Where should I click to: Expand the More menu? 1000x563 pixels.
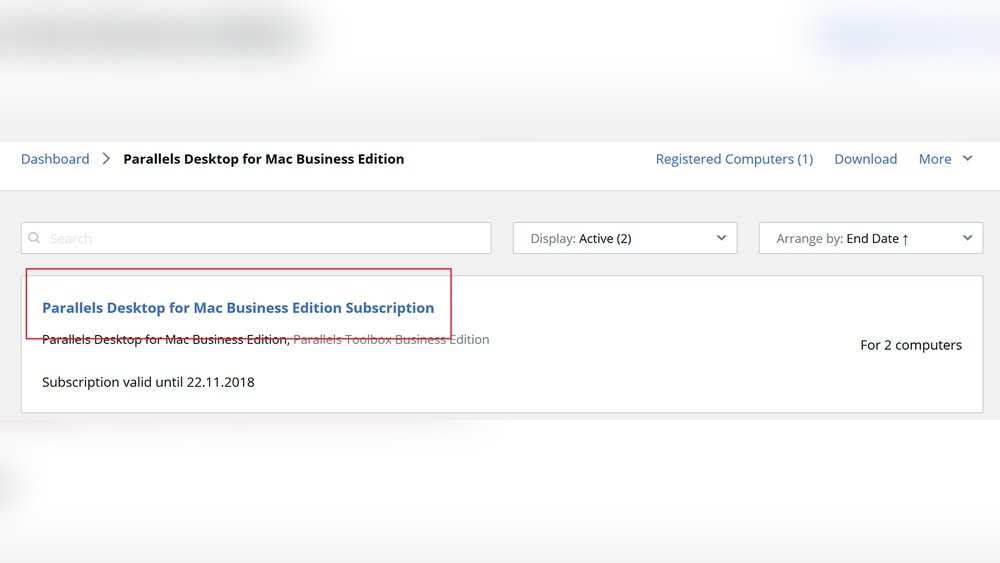tap(935, 159)
